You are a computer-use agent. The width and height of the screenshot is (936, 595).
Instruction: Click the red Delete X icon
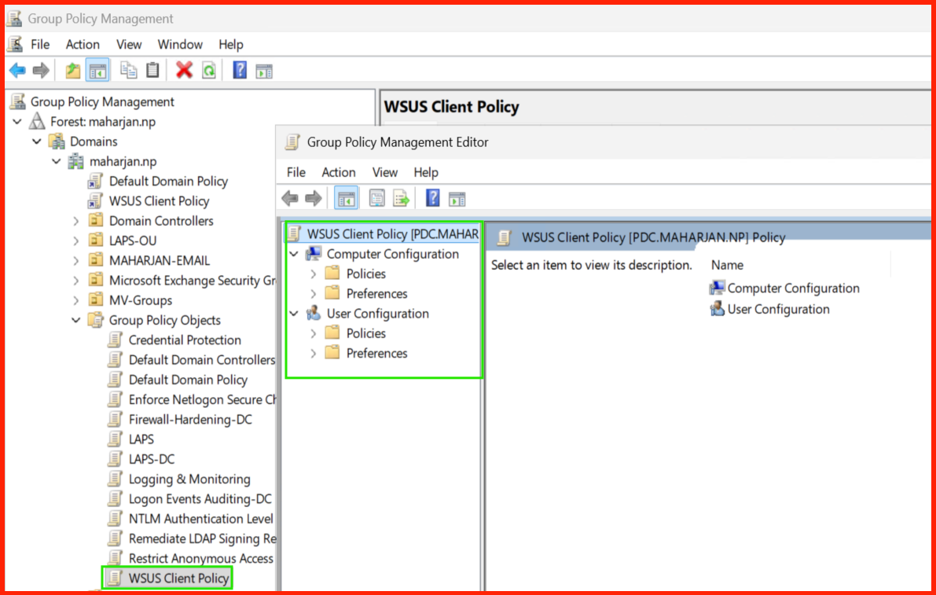pos(184,70)
